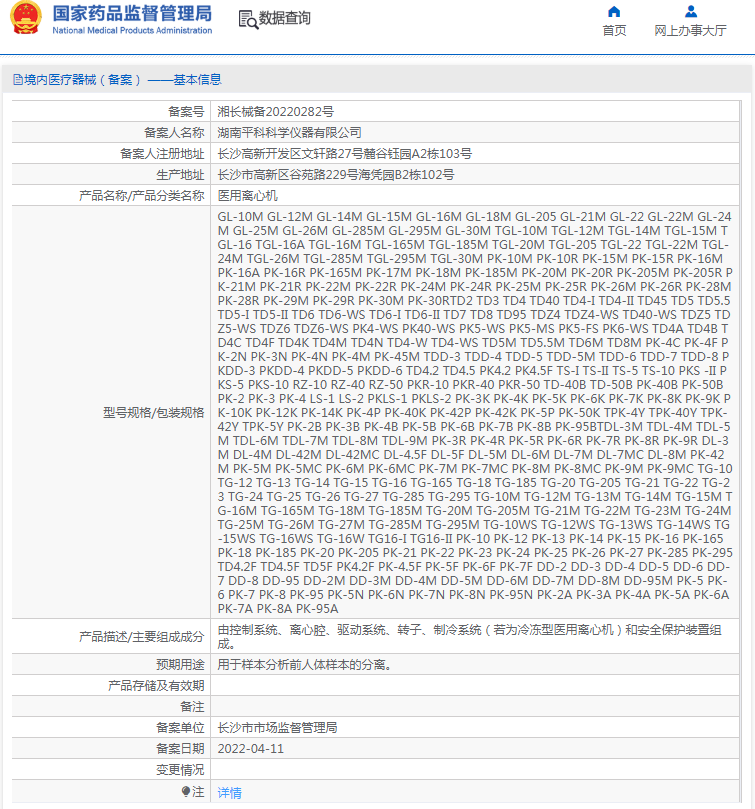Click the production address mentioning 海凭园

pos(336,174)
